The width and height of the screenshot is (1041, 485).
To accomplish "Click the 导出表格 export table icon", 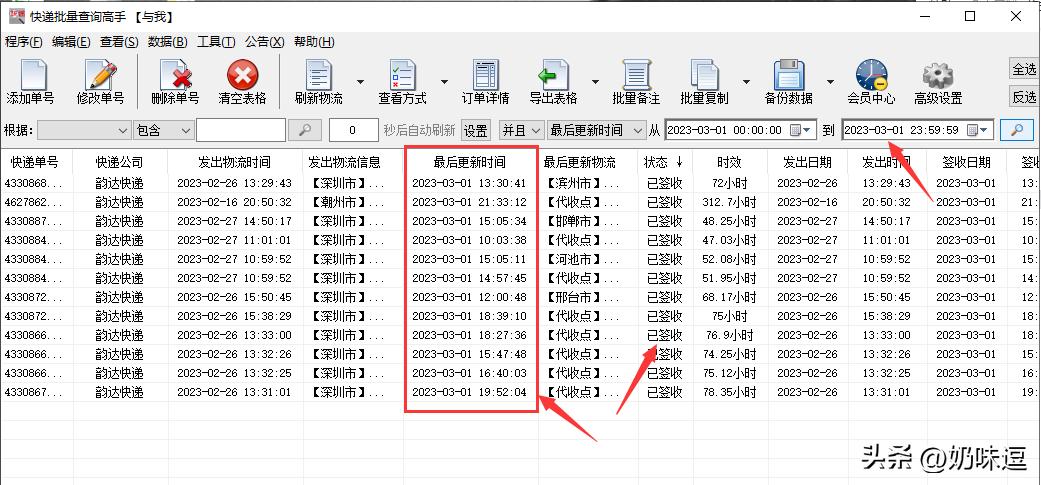I will tap(553, 75).
